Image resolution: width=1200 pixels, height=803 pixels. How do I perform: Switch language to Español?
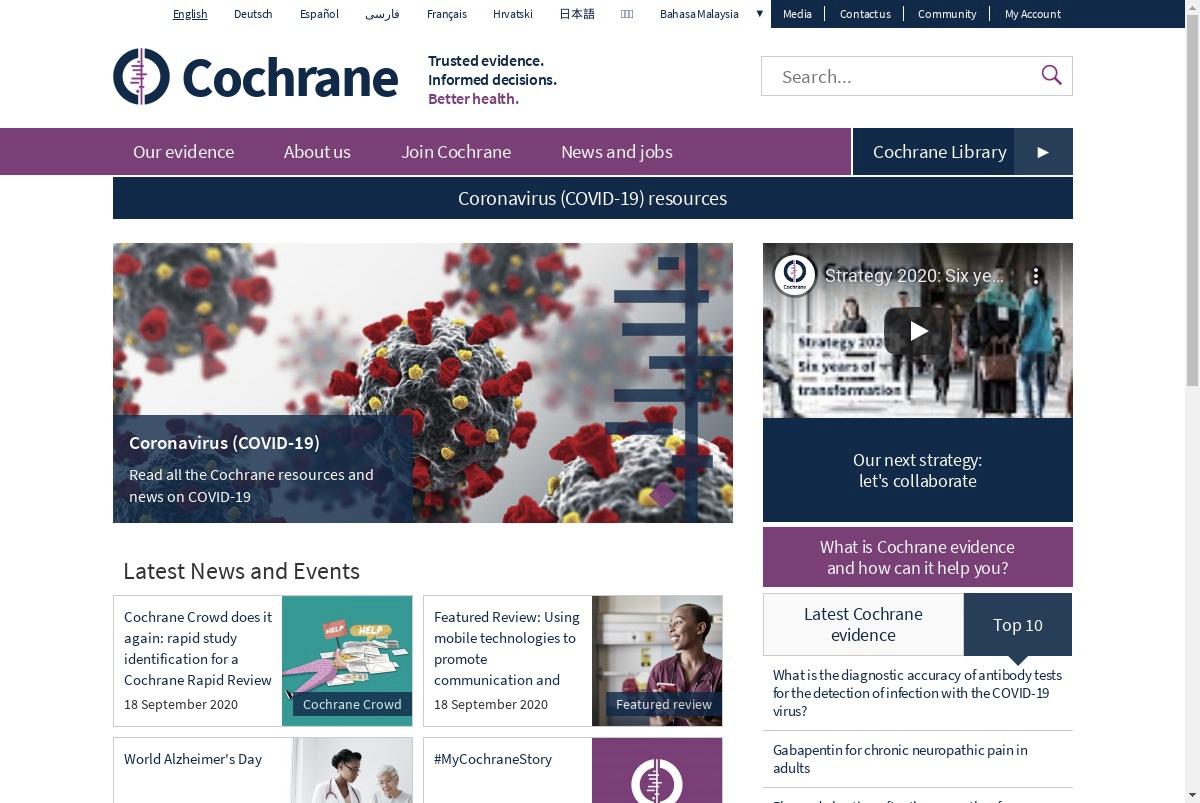319,14
